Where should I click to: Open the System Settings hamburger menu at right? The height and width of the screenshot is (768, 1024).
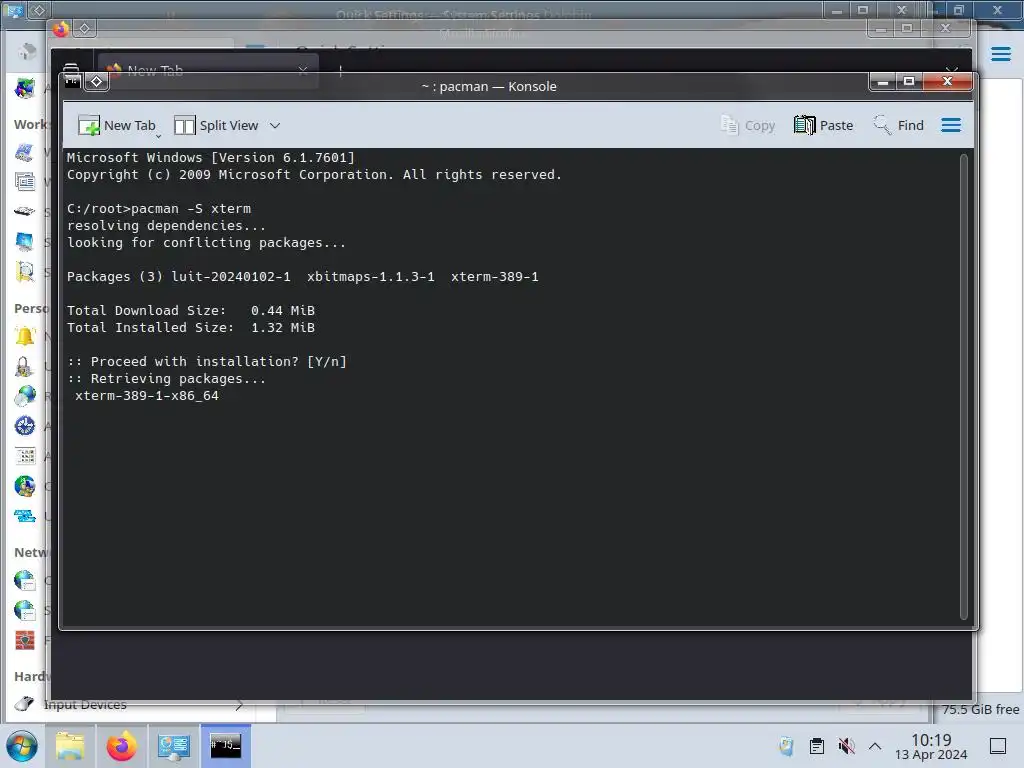click(x=1000, y=54)
